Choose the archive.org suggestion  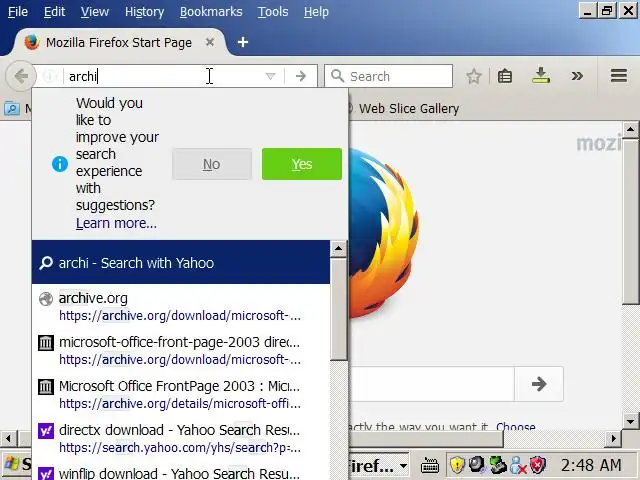click(x=181, y=307)
